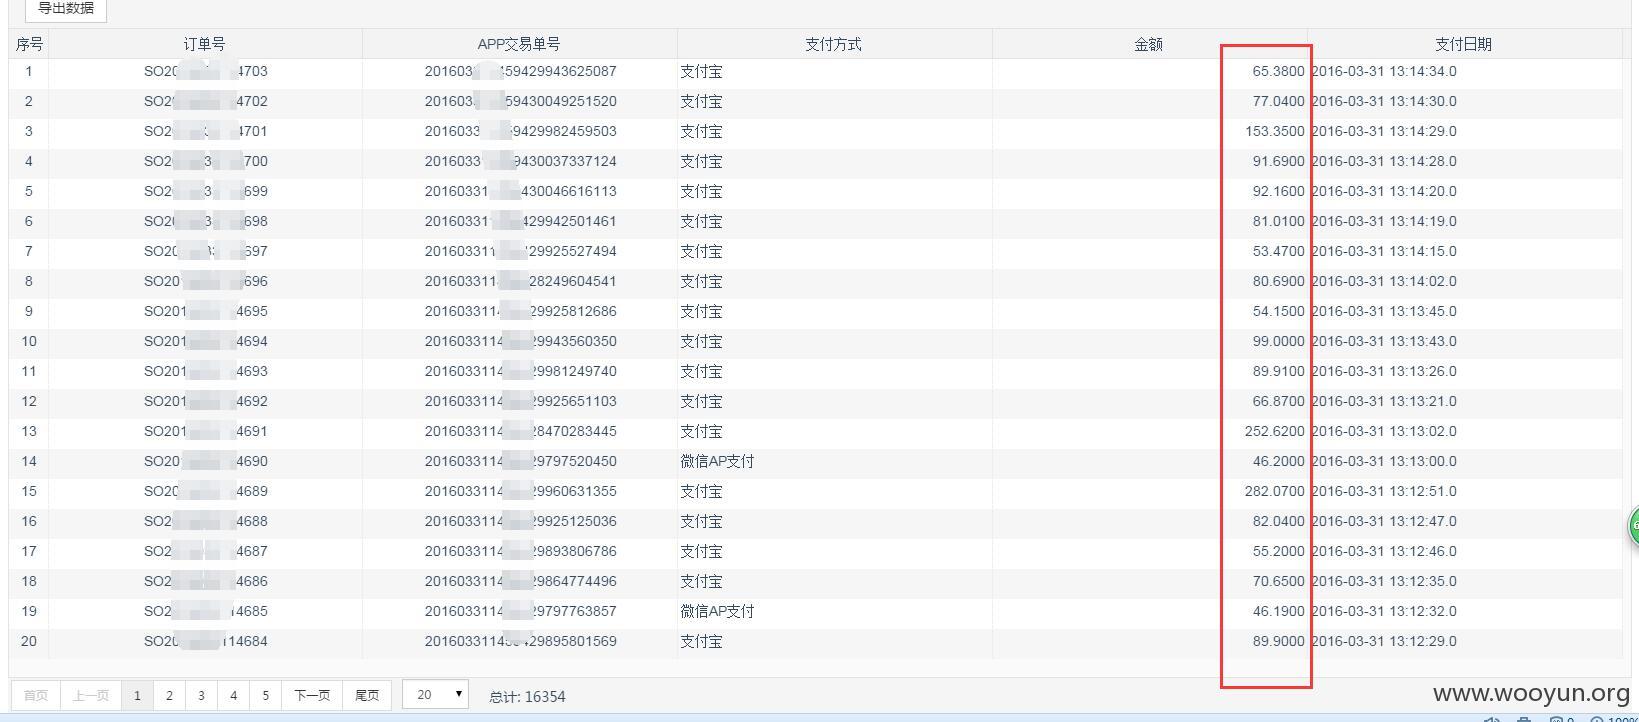Screen dimensions: 1639x722
Task: Click order number ending 114684
Action: pos(206,641)
